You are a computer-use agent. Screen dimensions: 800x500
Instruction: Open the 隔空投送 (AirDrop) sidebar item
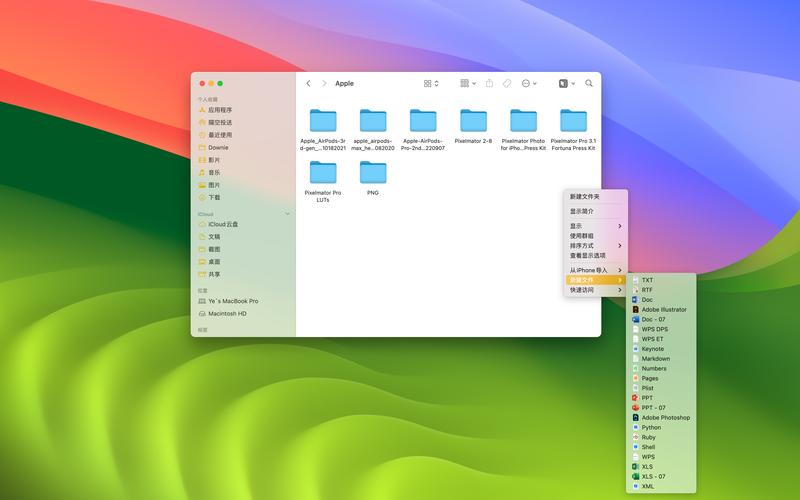click(220, 123)
